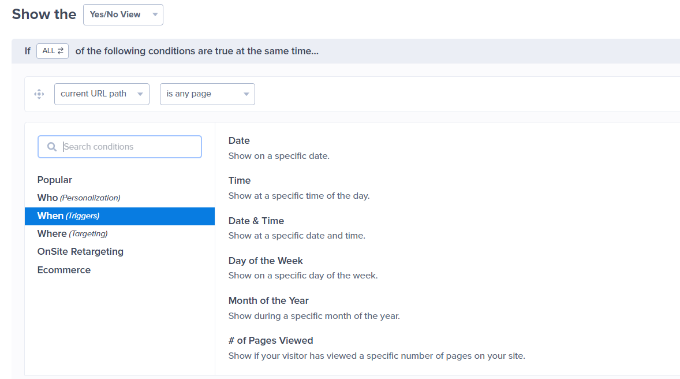Click the current URL path dropdown arrow
The image size is (680, 379).
(x=140, y=94)
